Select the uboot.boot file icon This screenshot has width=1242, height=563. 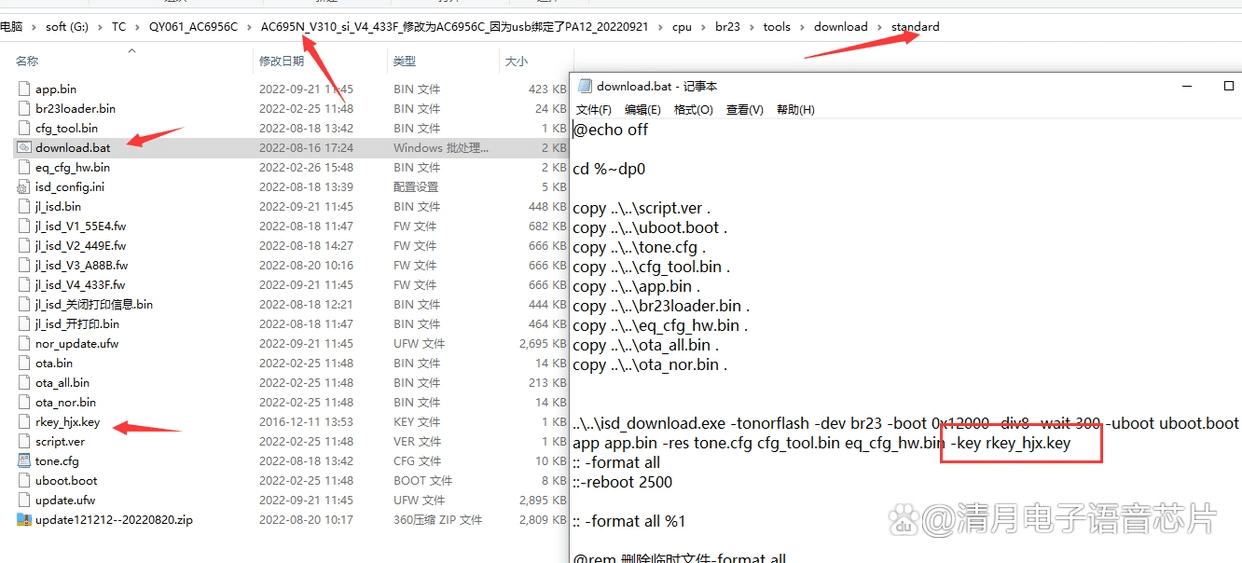tap(25, 481)
